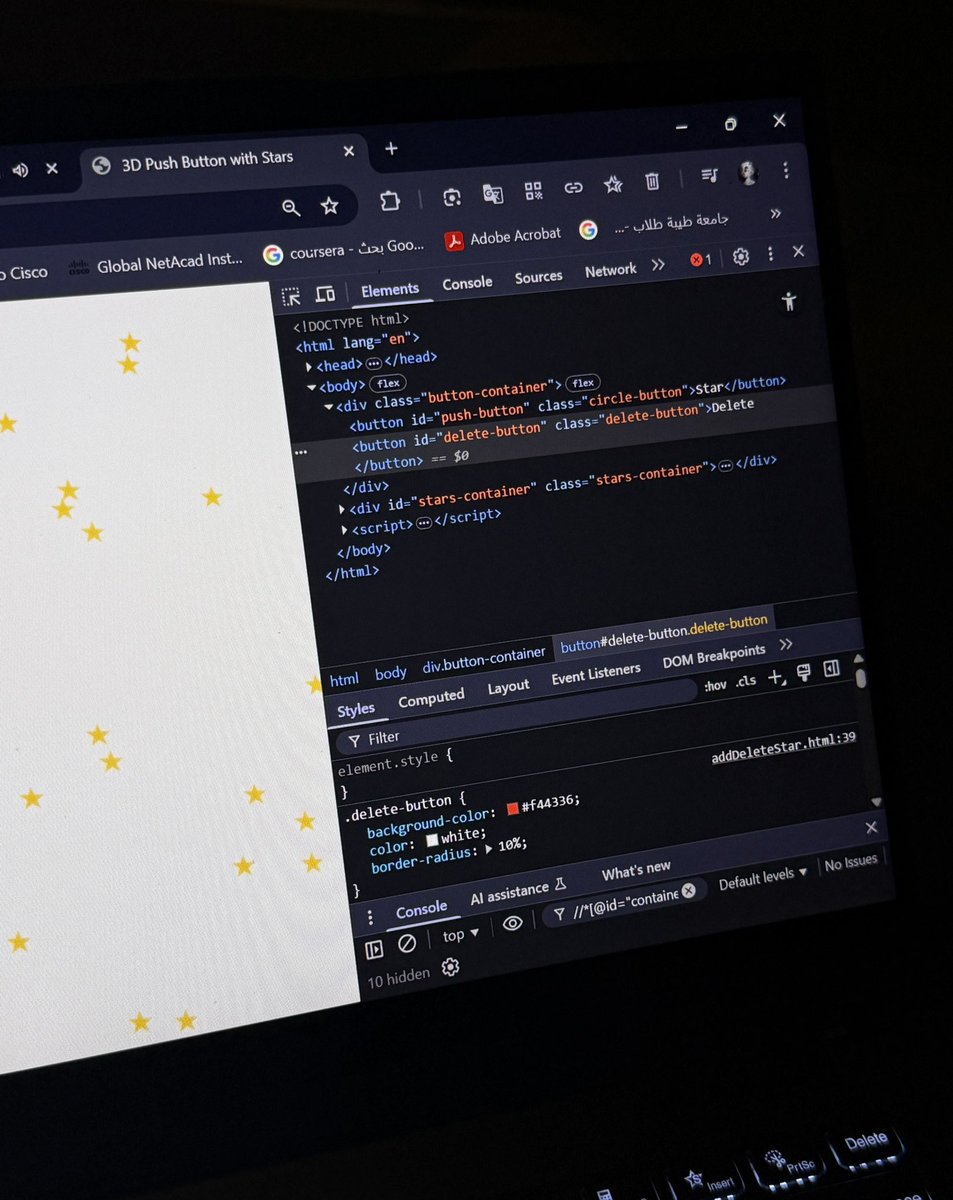Open Chrome's three-dot main menu
This screenshot has height=1200, width=953.
point(786,170)
